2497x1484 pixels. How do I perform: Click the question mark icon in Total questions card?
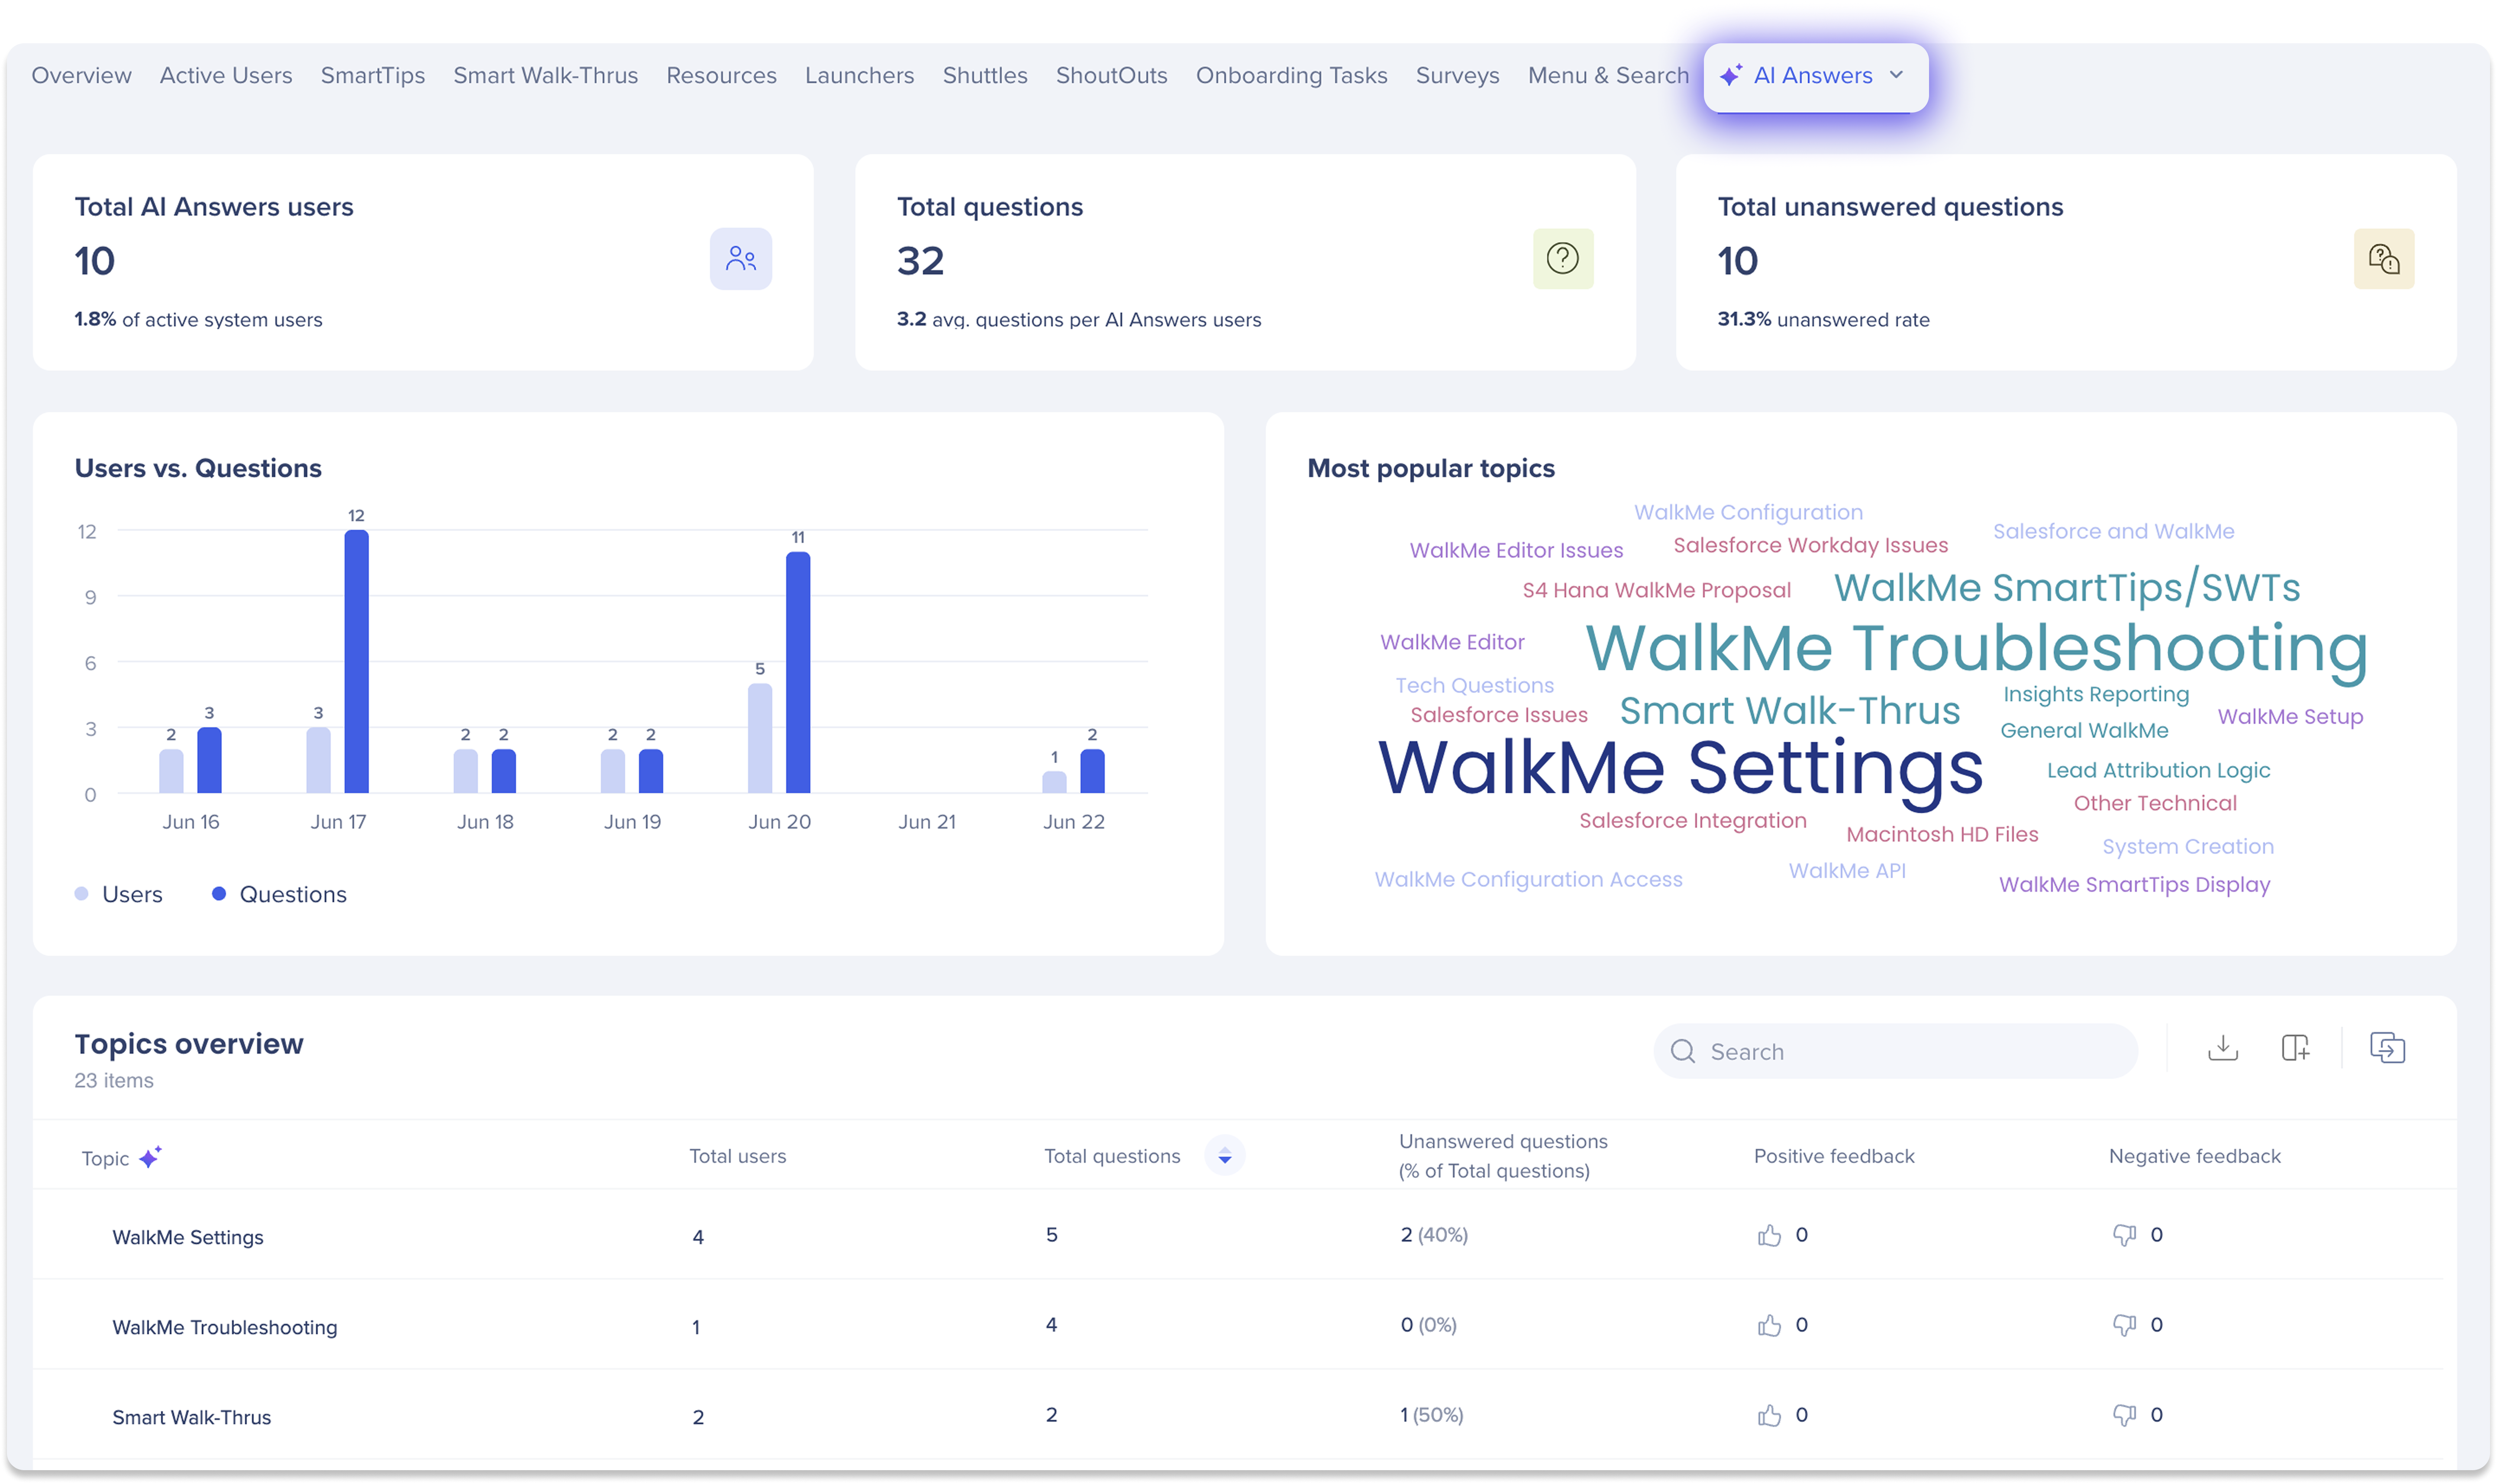[x=1562, y=259]
